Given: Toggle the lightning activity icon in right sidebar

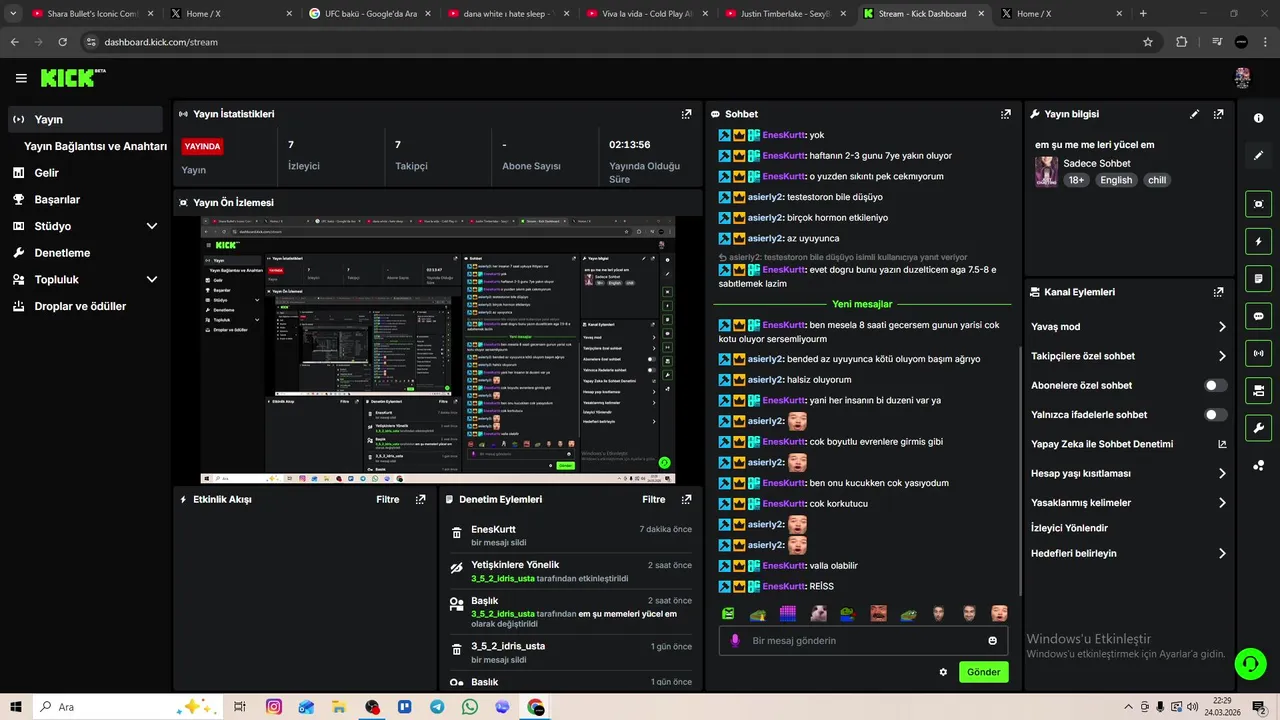Looking at the screenshot, I should pos(1258,241).
